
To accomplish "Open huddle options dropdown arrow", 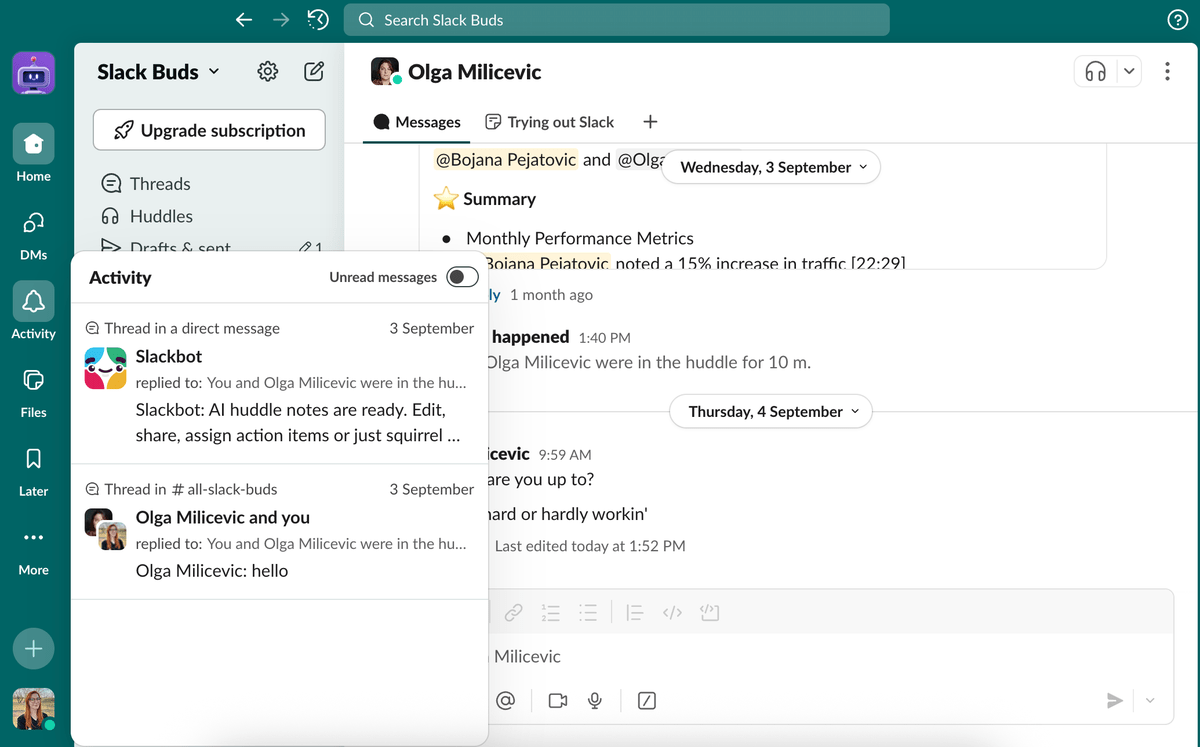I will (1129, 72).
